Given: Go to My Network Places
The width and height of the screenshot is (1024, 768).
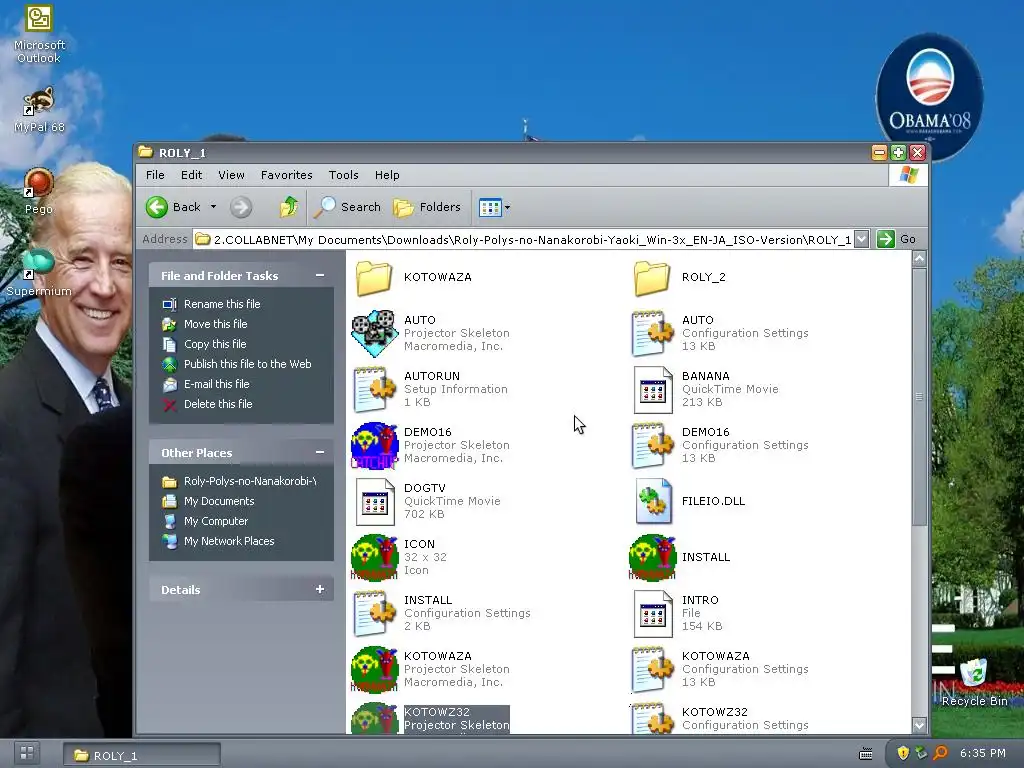Looking at the screenshot, I should 229,541.
